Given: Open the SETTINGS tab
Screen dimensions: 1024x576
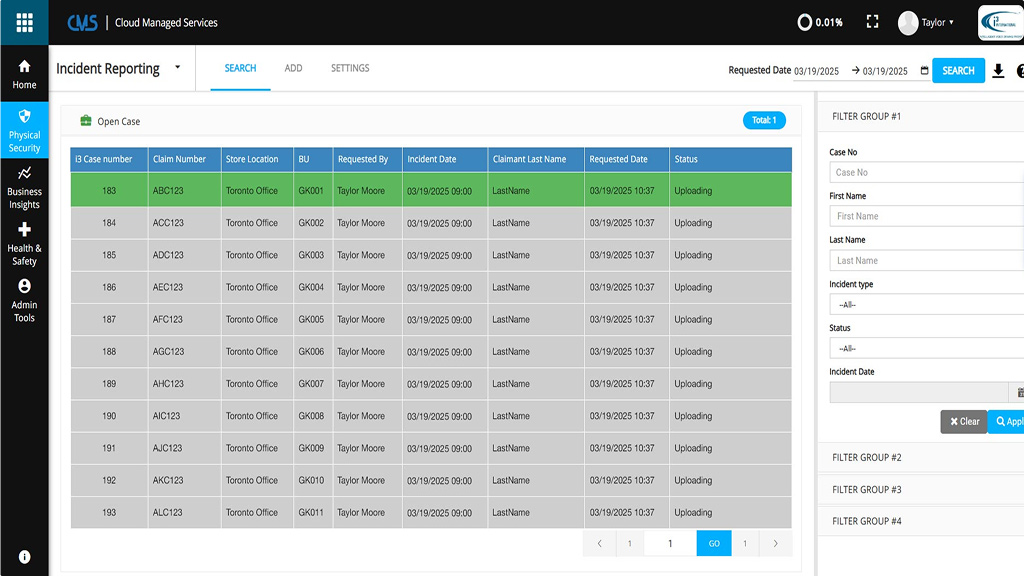Looking at the screenshot, I should click(351, 68).
